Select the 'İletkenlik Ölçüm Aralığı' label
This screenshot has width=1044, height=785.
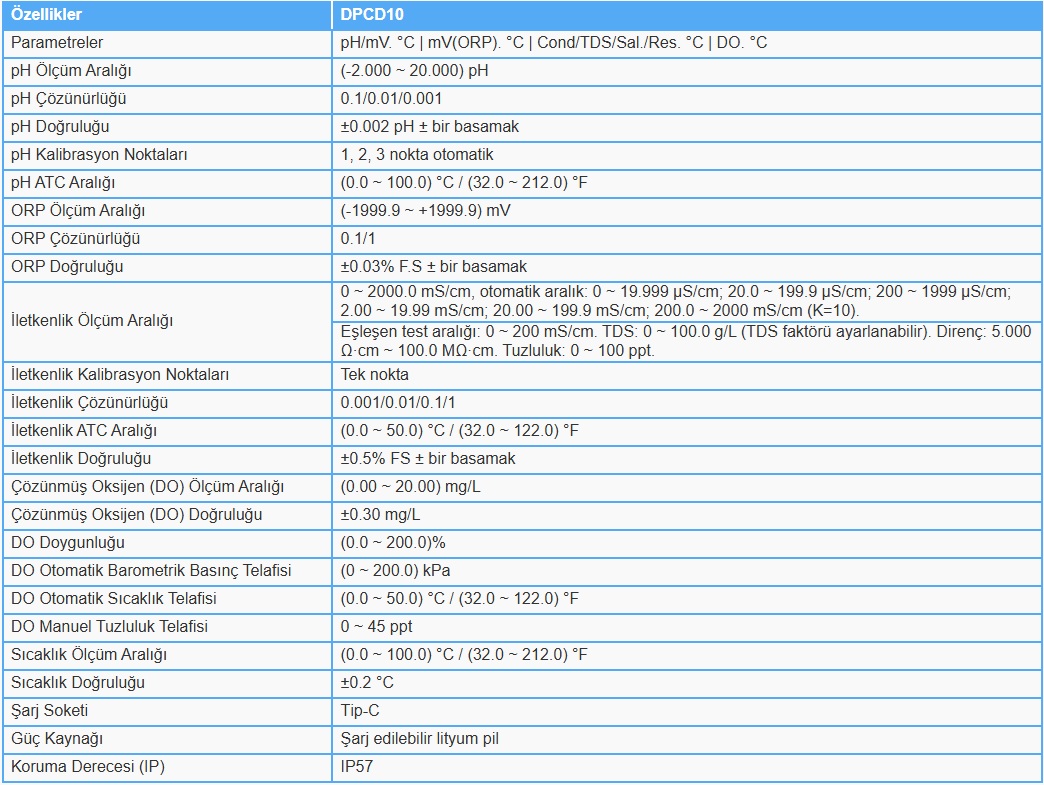pos(92,320)
